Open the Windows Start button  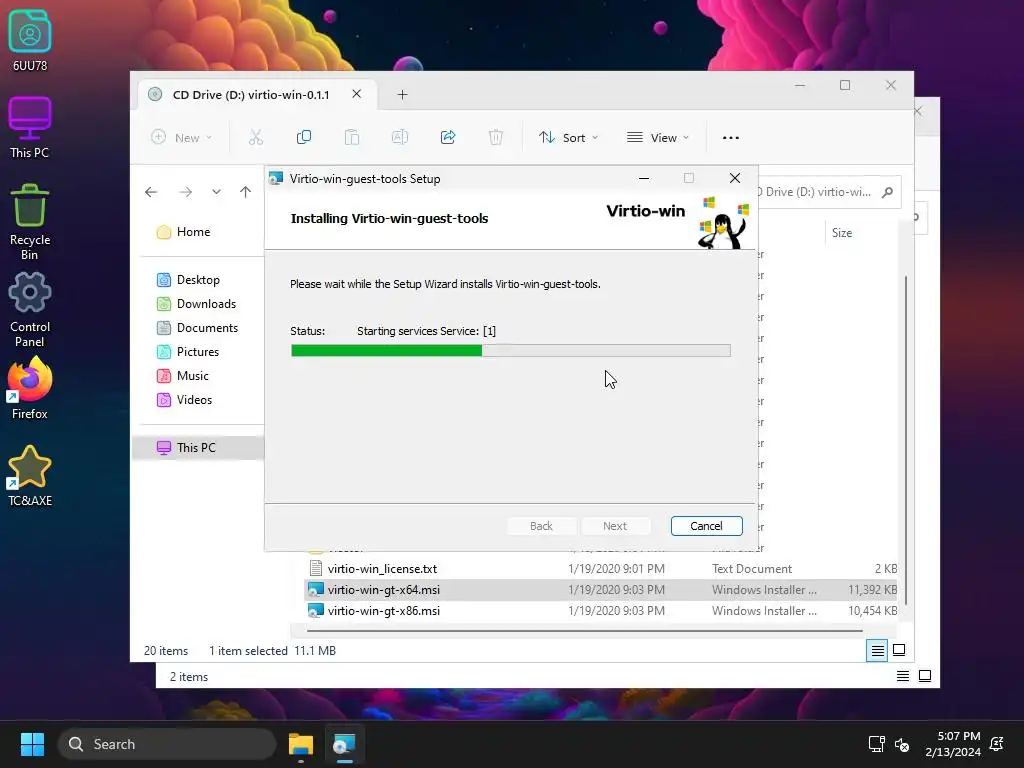tap(32, 744)
